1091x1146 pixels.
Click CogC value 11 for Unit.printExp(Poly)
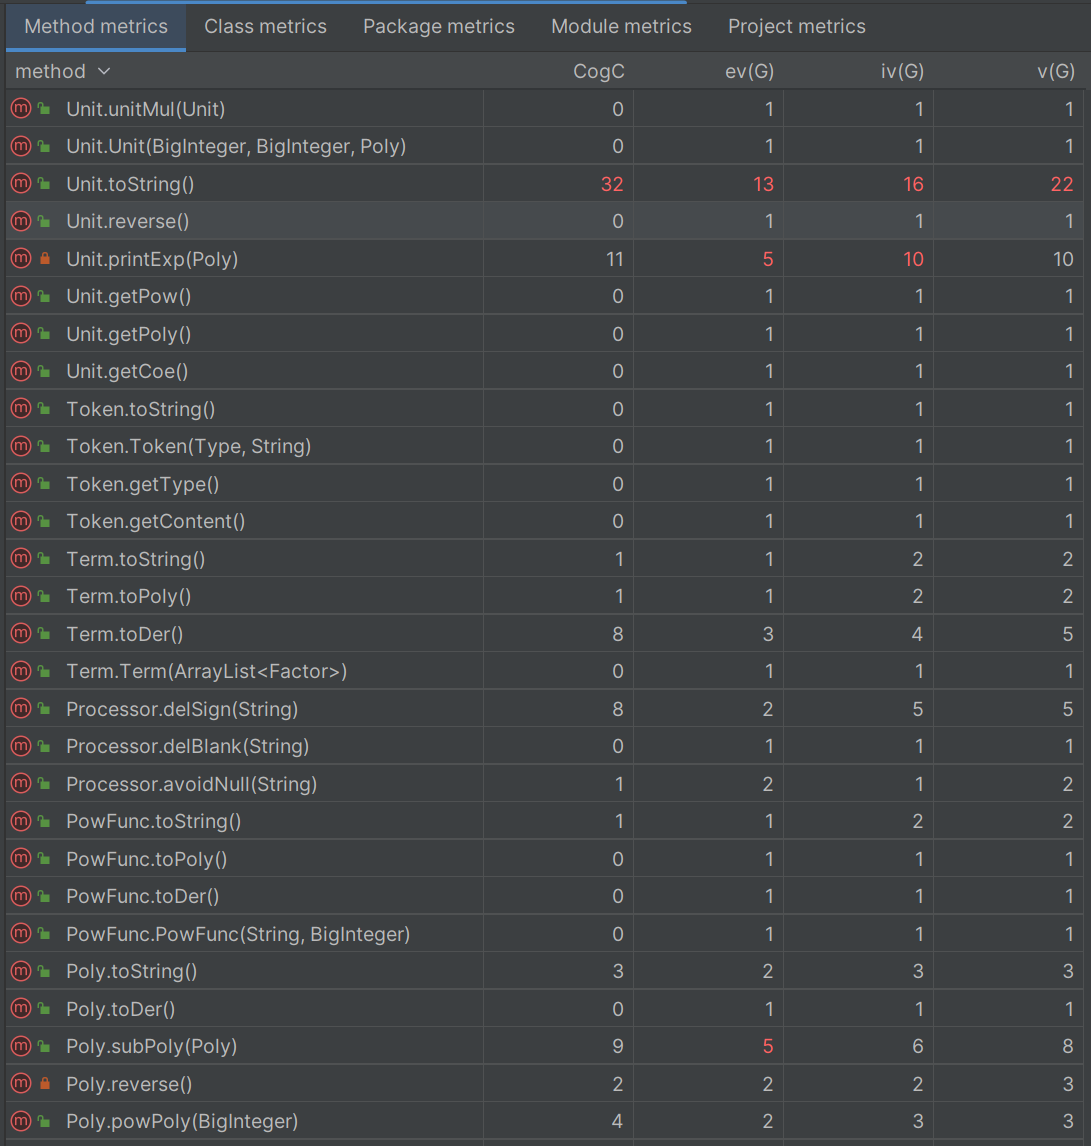(x=615, y=259)
